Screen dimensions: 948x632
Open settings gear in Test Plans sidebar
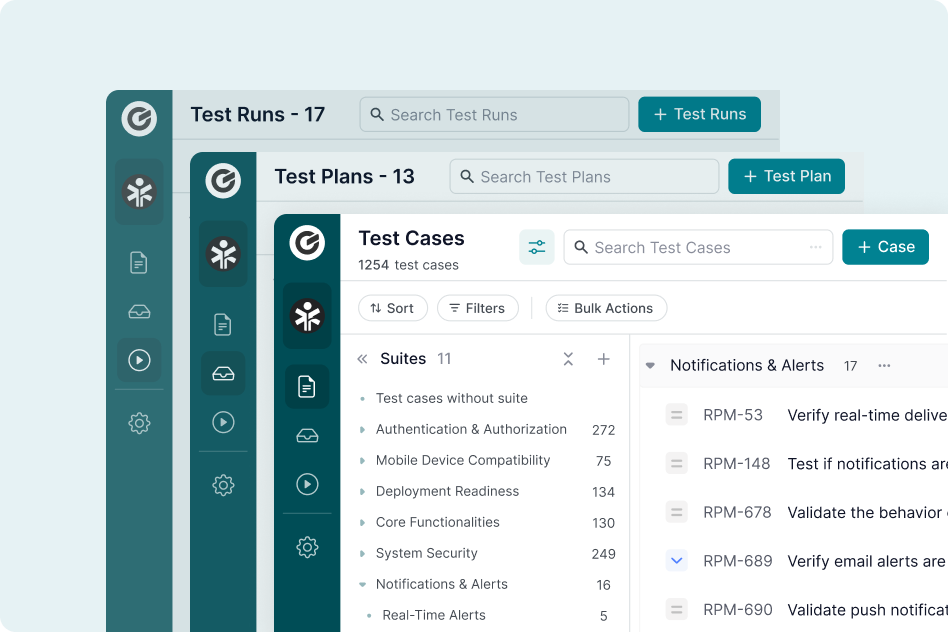point(223,484)
